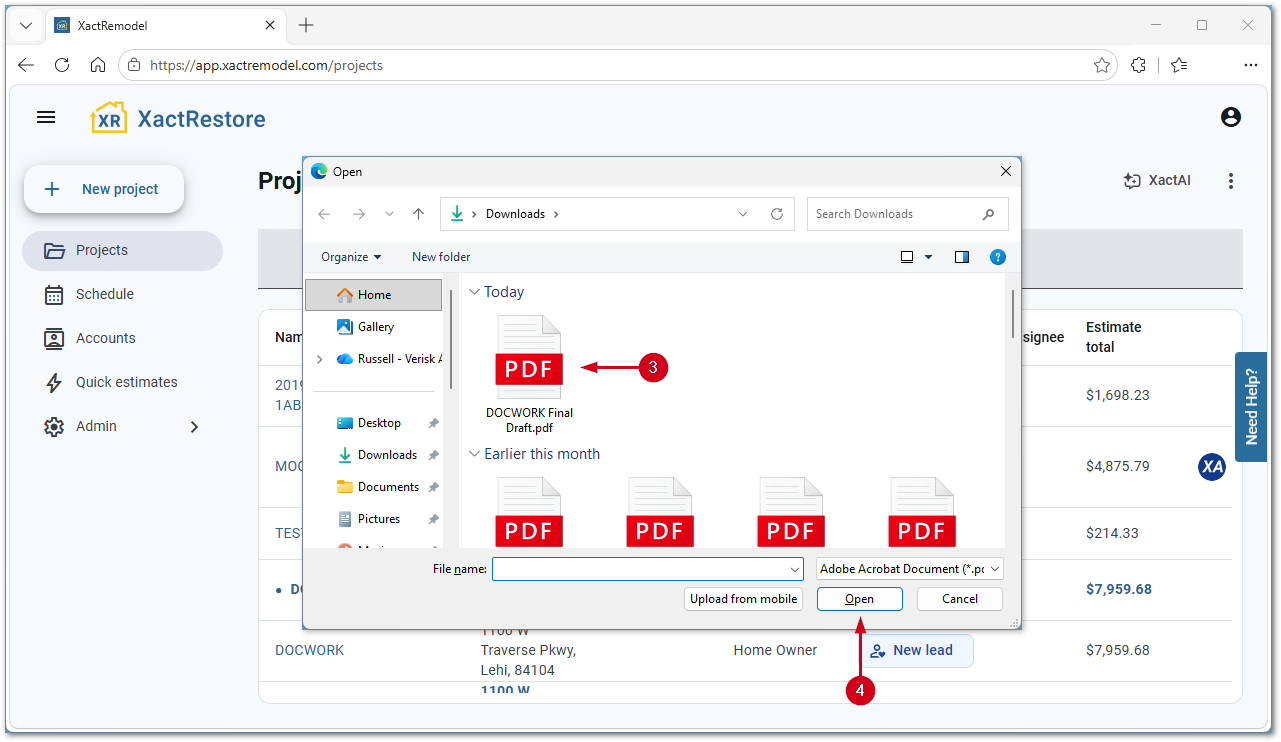This screenshot has width=1281, height=742.
Task: Click the XactAI sparkle button
Action: pos(1157,181)
